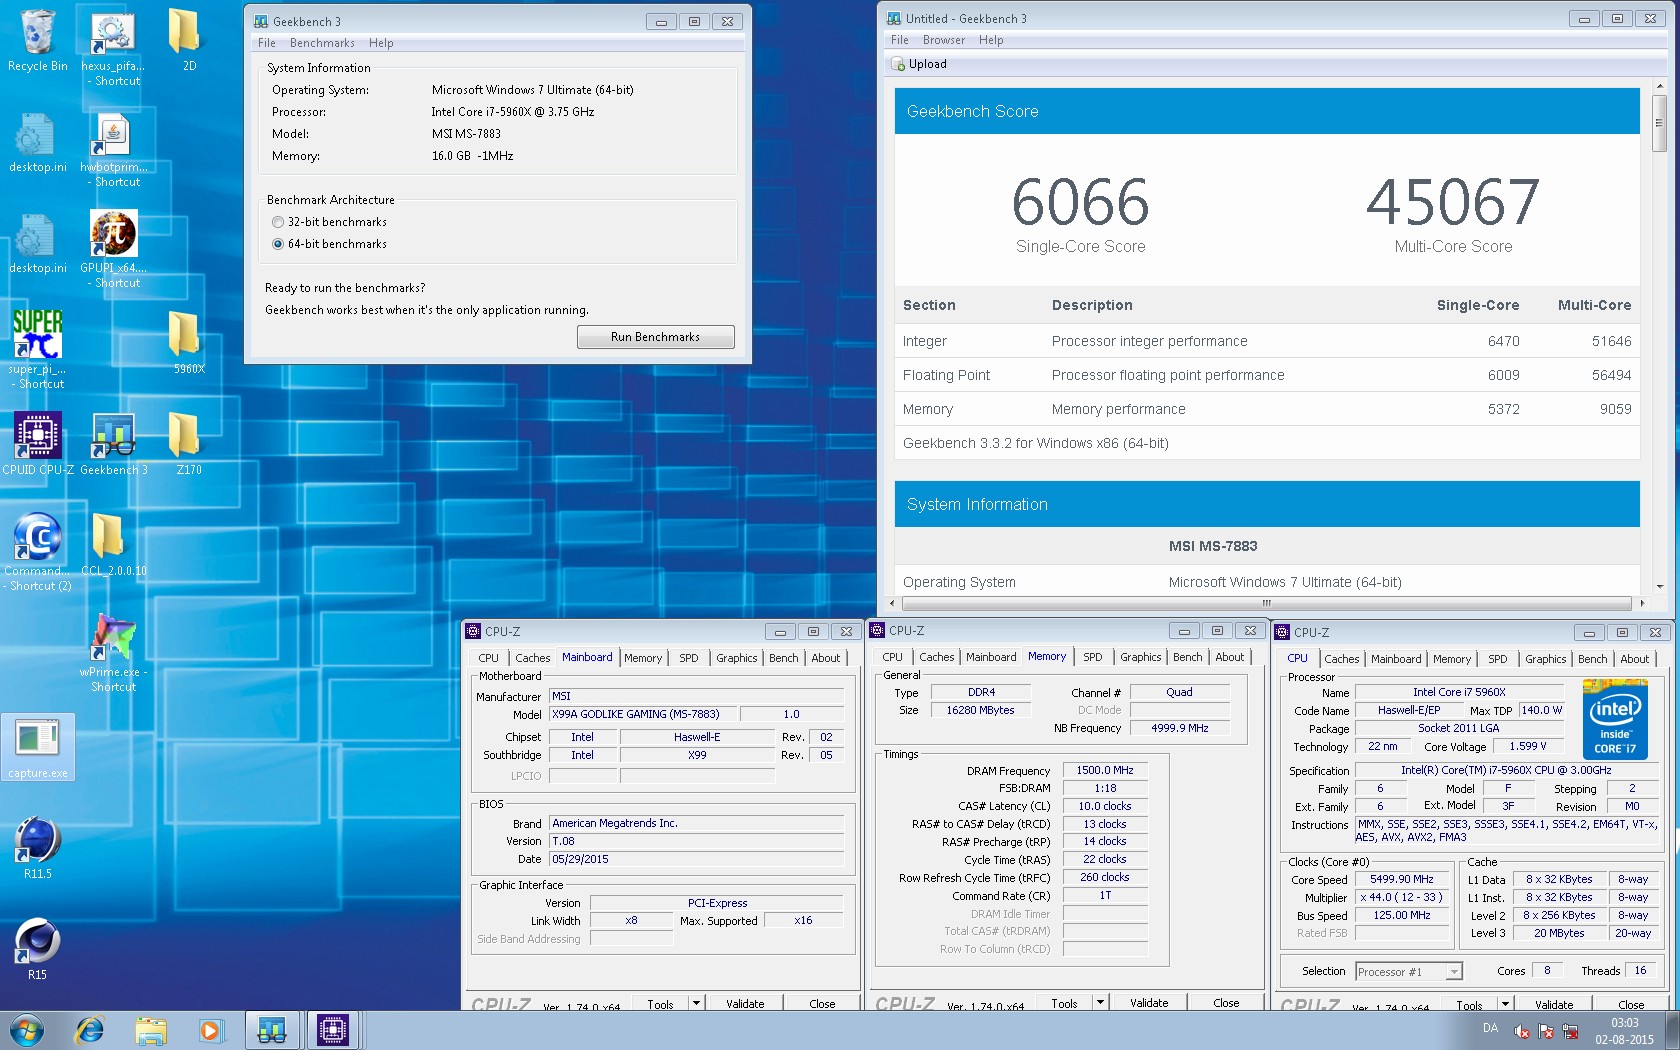Click Run Benchmarks button
This screenshot has height=1050, width=1680.
[655, 337]
